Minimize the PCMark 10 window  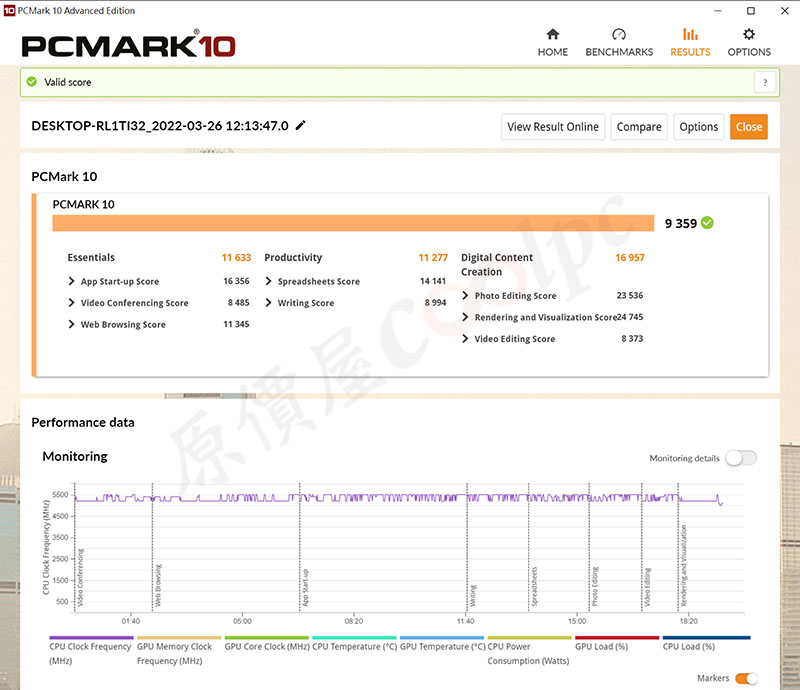718,11
